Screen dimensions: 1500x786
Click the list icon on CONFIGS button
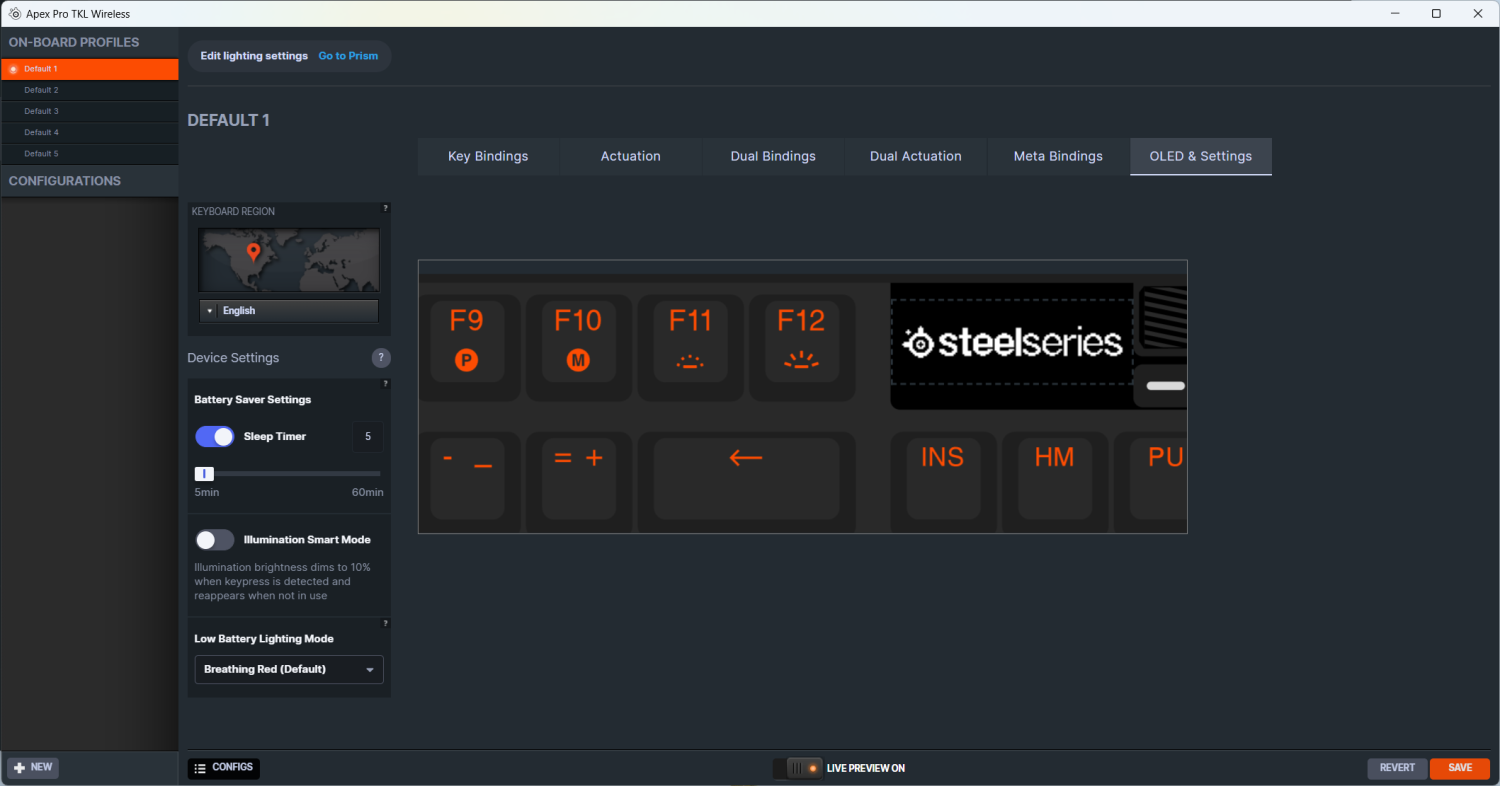click(x=200, y=768)
